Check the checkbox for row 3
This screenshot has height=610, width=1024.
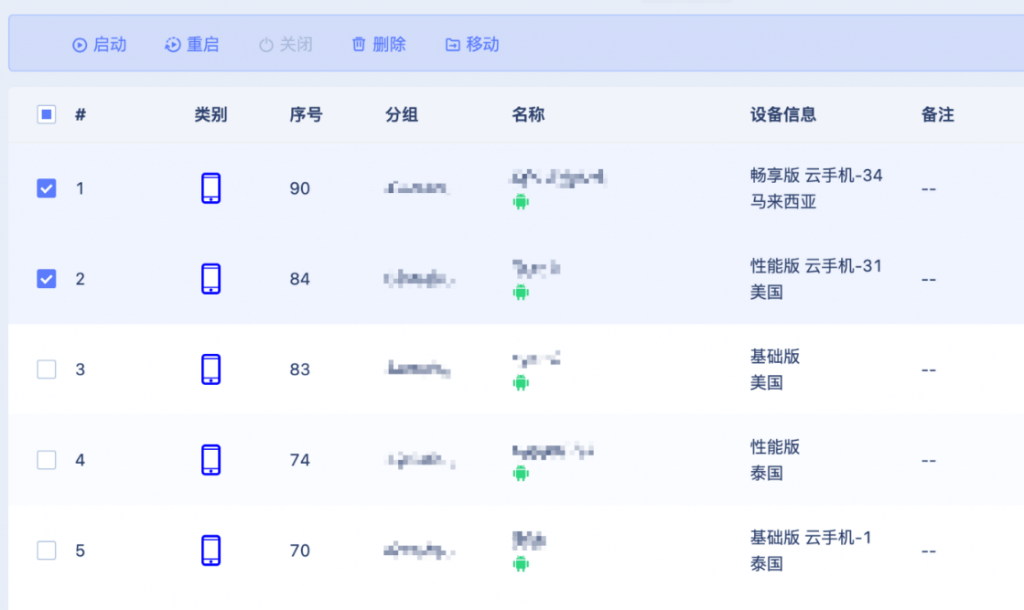47,369
